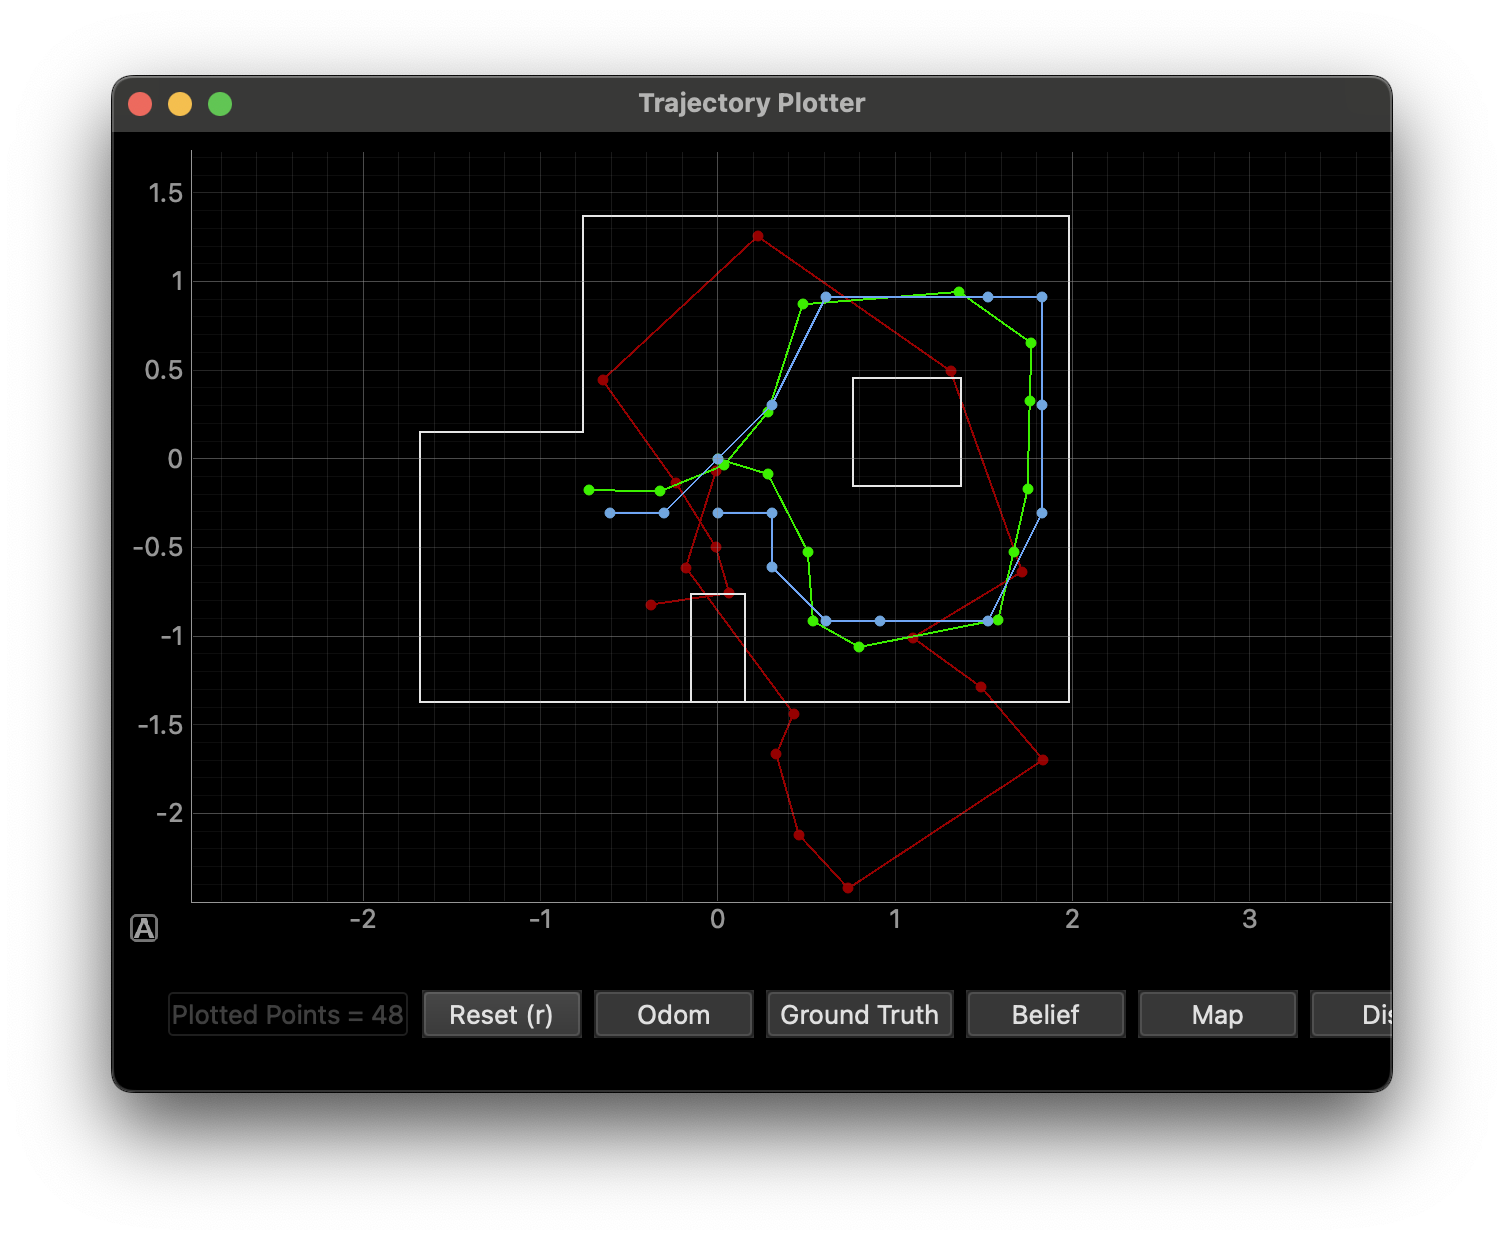Click the y-axis label -1.5
Screen dimensions: 1504x1240
(x=160, y=725)
